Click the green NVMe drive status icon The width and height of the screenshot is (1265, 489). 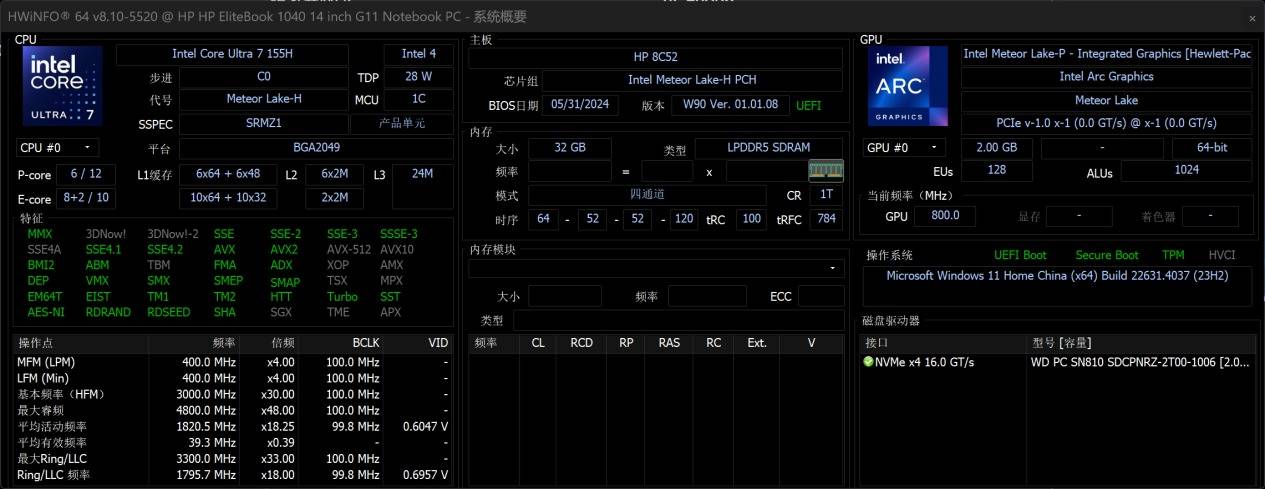click(x=868, y=362)
